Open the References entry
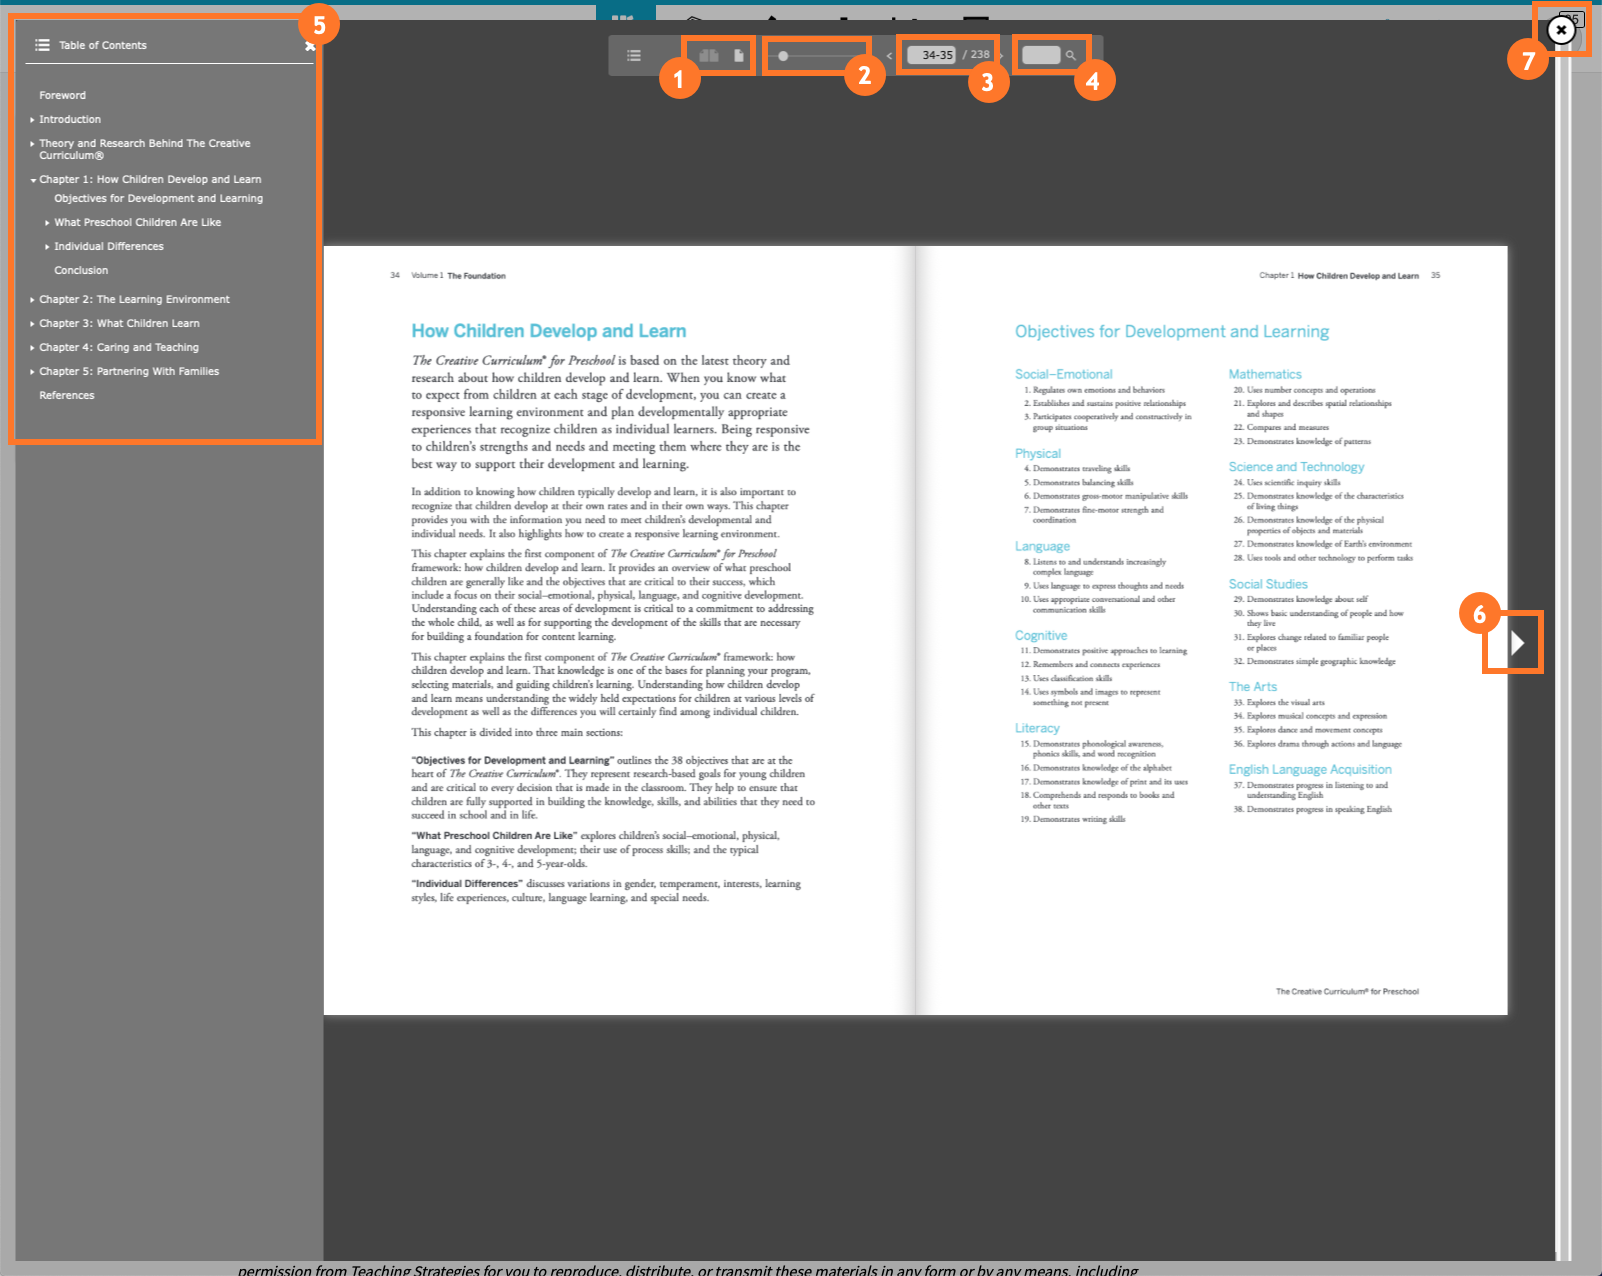This screenshot has width=1602, height=1276. pyautogui.click(x=66, y=395)
